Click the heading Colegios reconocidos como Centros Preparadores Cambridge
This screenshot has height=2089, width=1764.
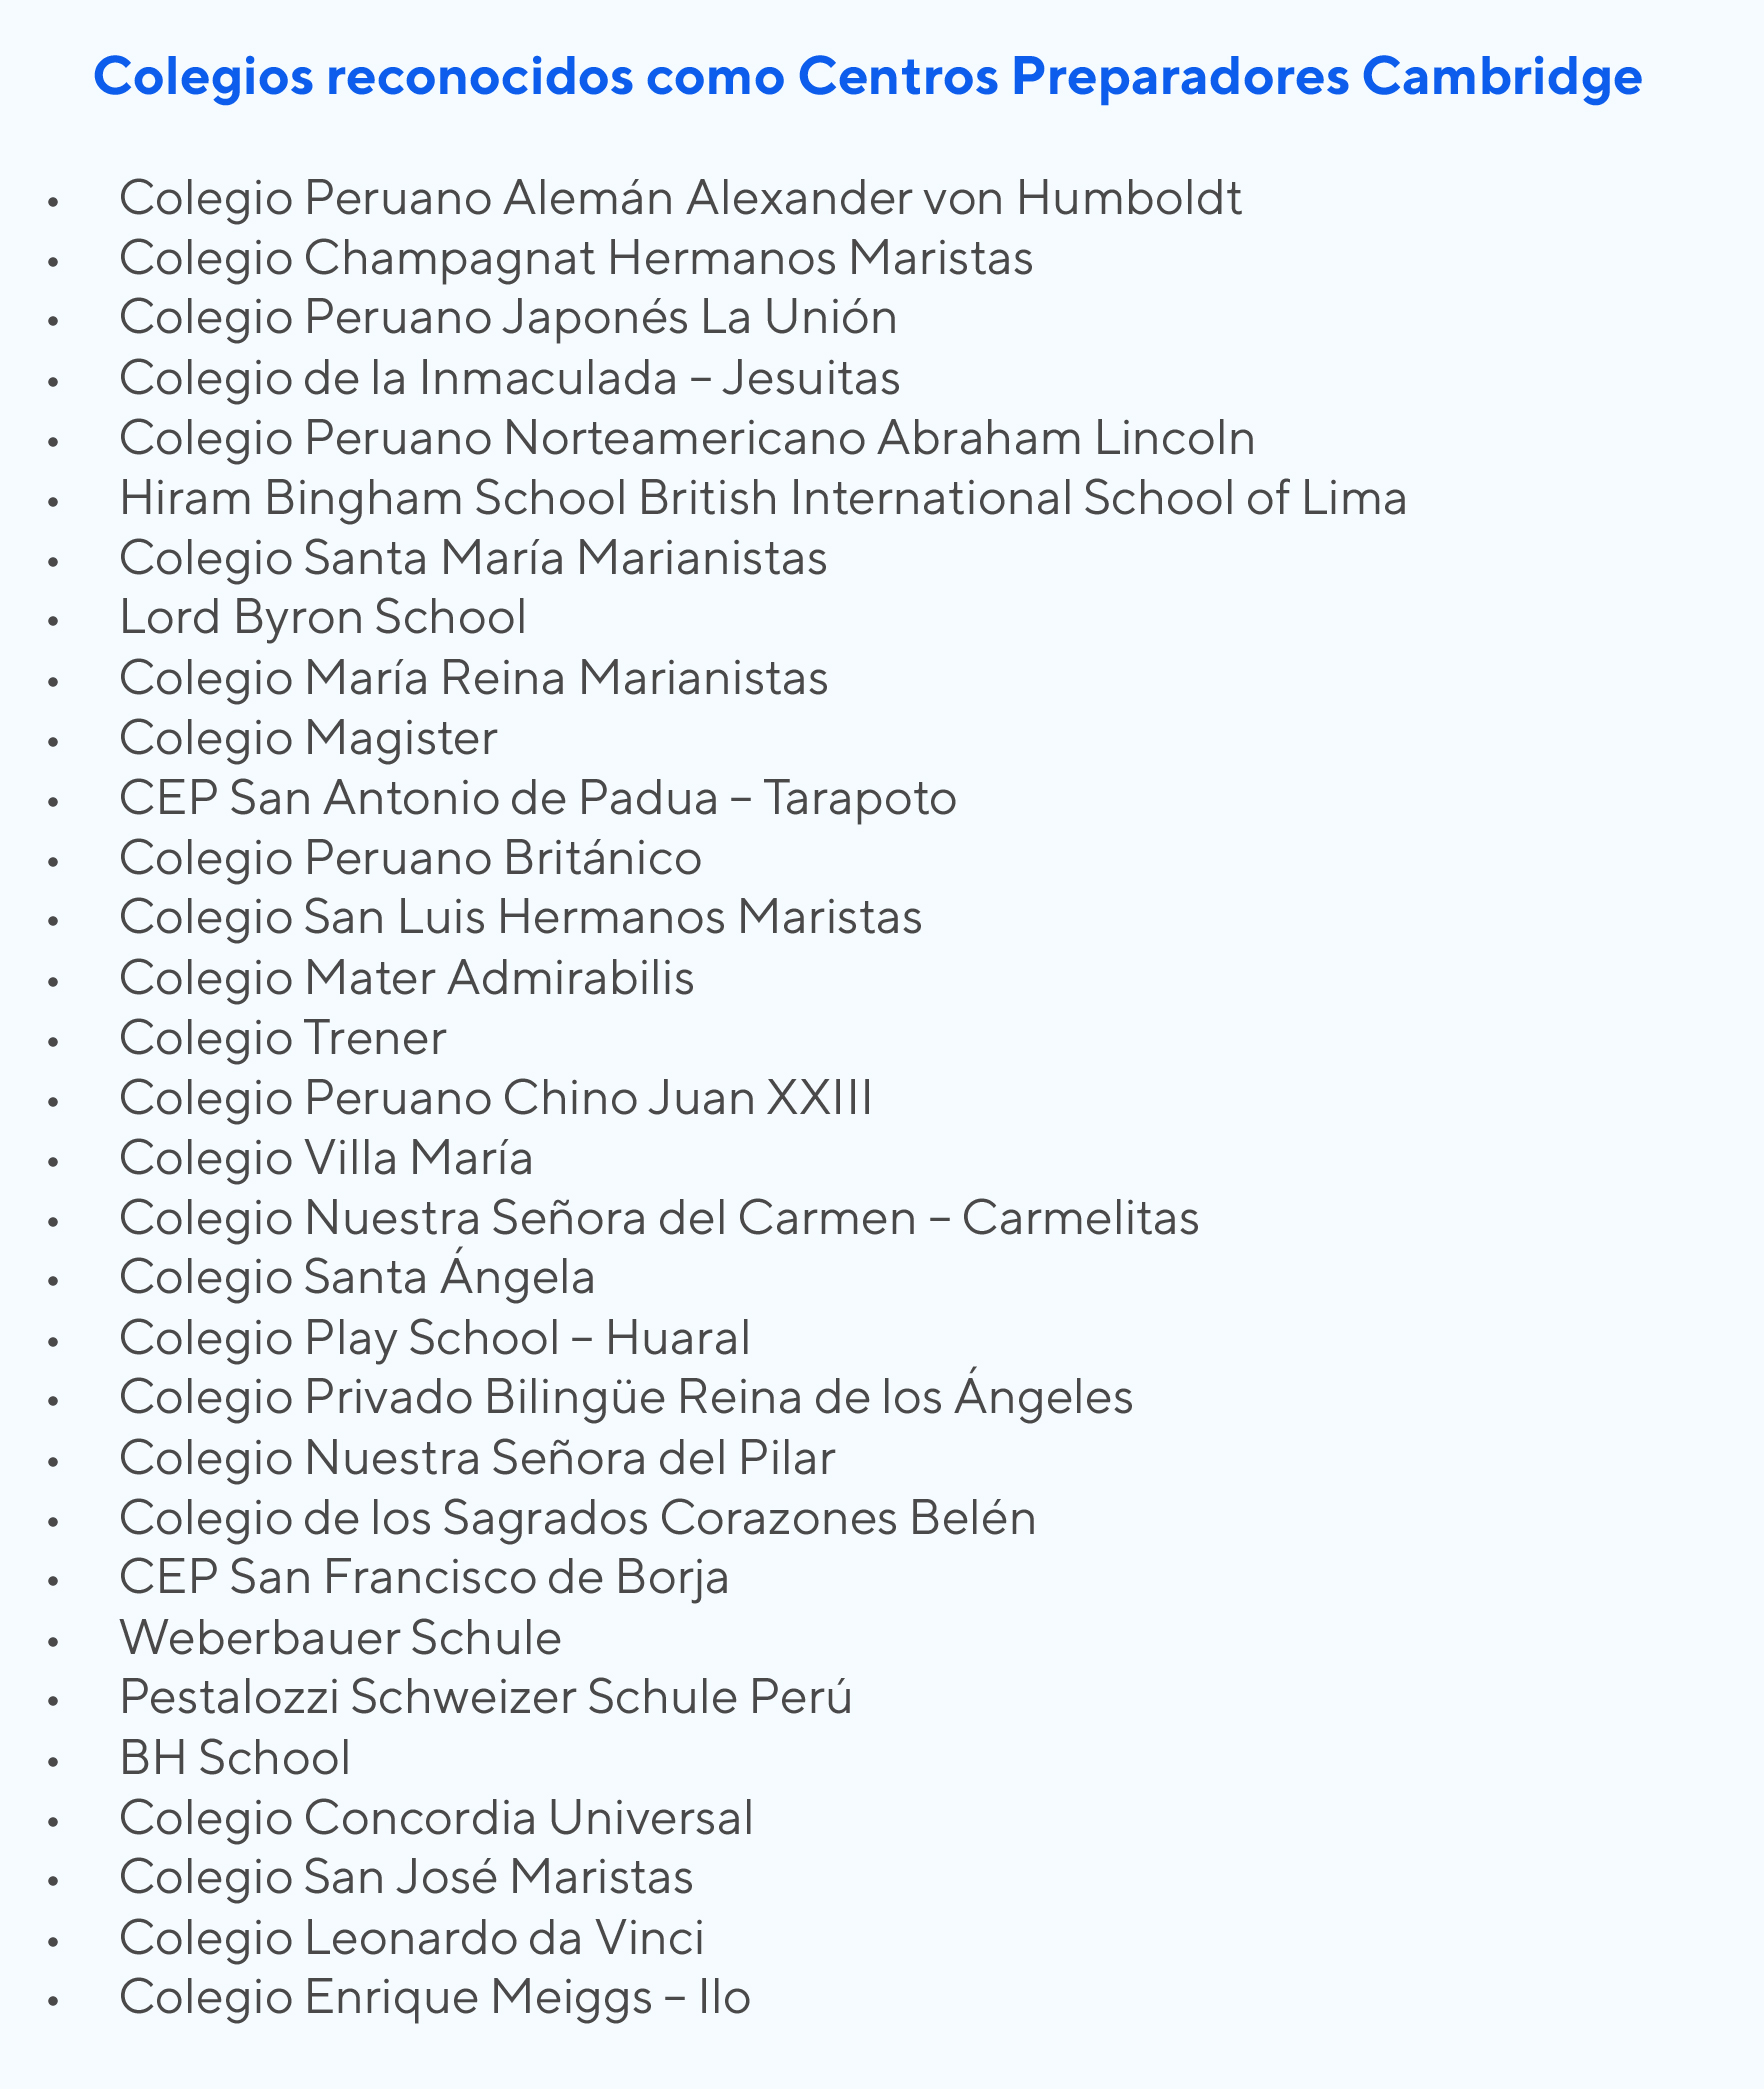point(867,76)
